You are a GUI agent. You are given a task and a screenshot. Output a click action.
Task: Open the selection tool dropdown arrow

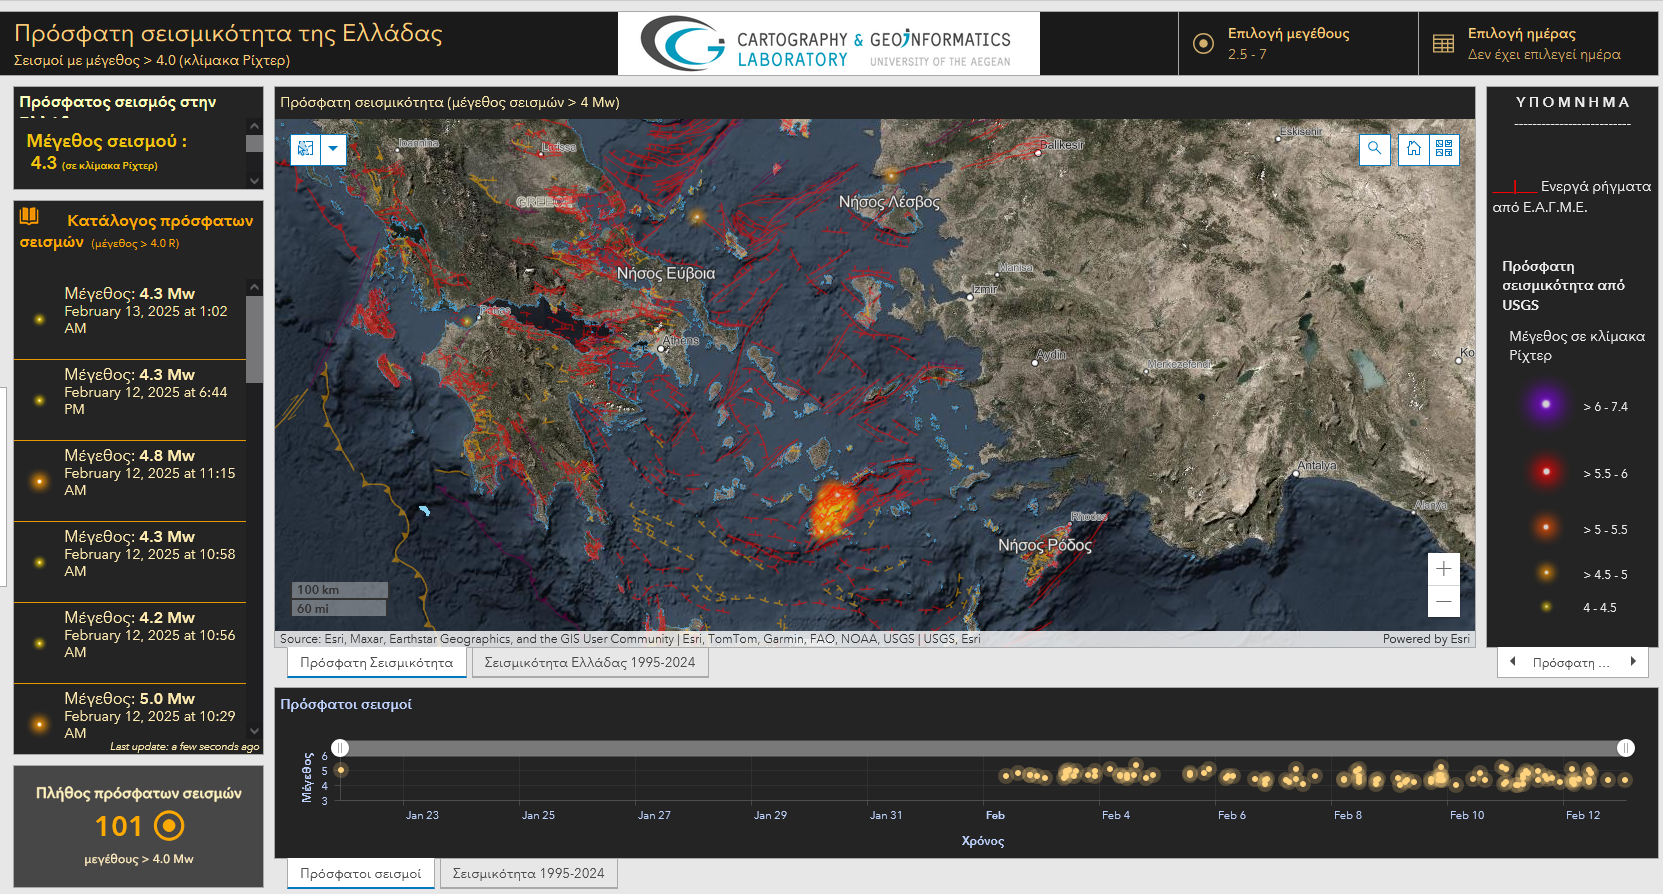333,149
